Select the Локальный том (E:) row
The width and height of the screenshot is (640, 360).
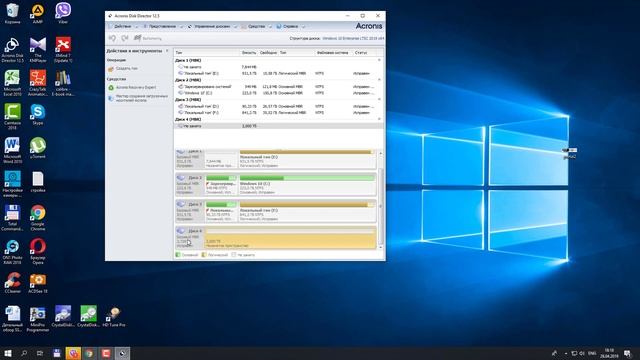click(x=278, y=73)
